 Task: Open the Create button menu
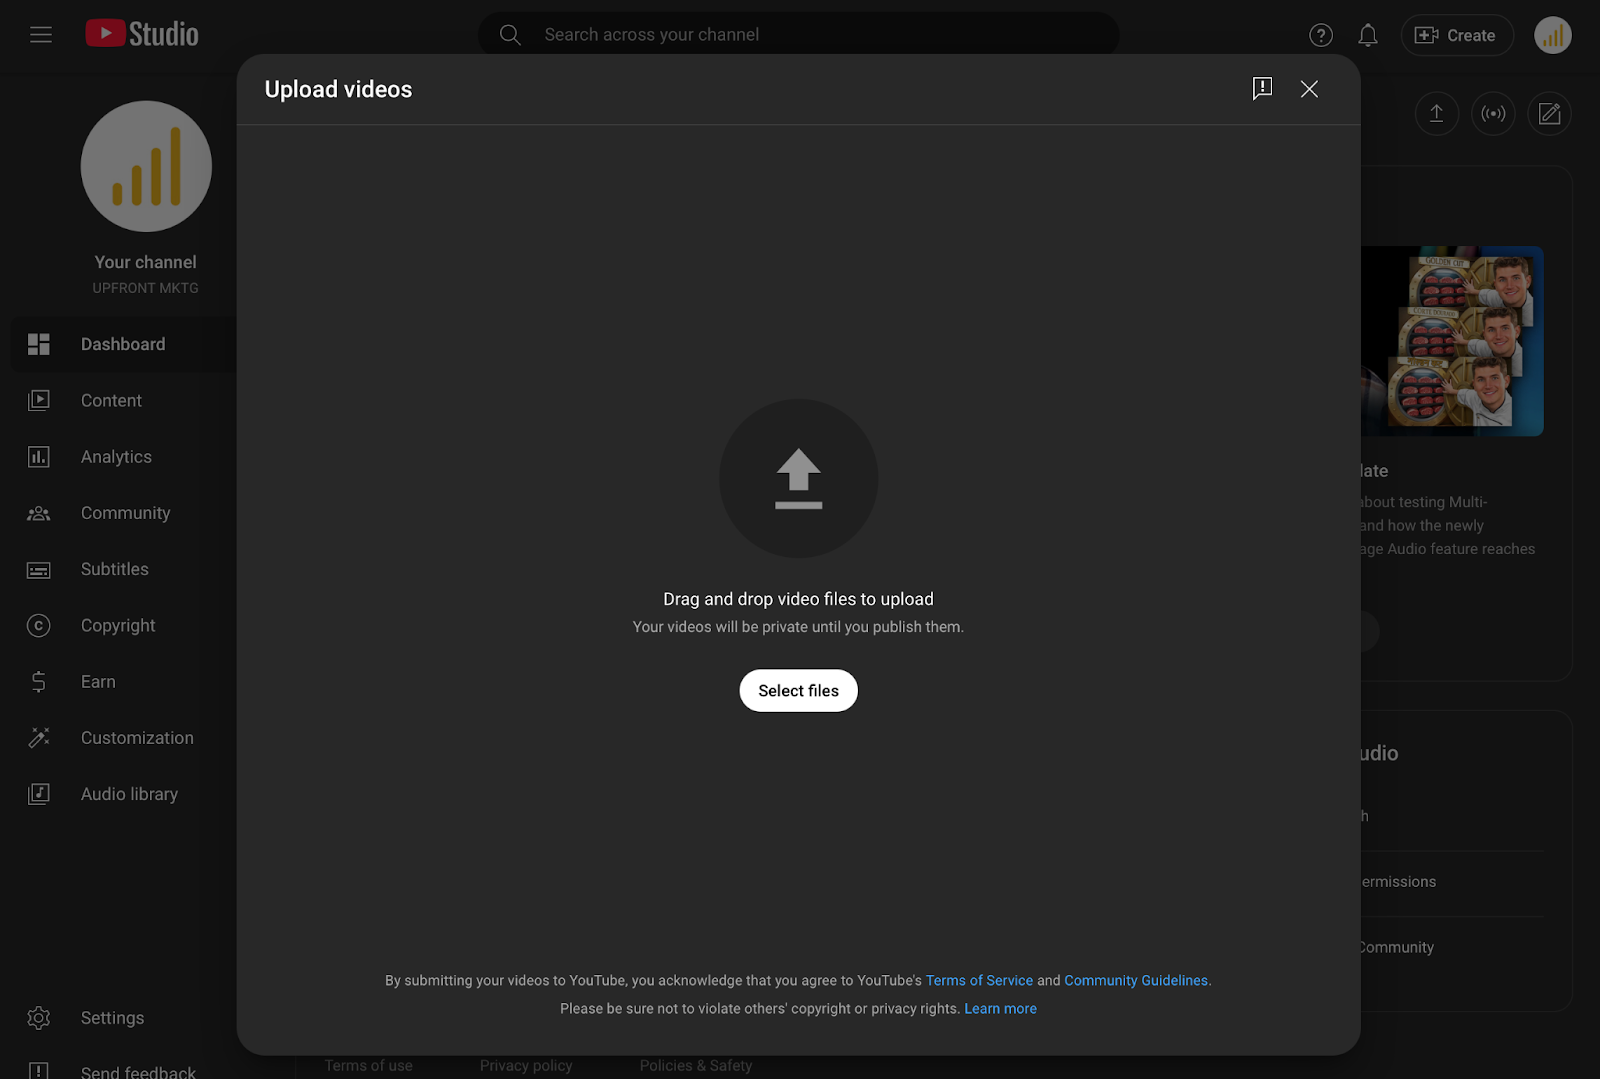click(1456, 35)
